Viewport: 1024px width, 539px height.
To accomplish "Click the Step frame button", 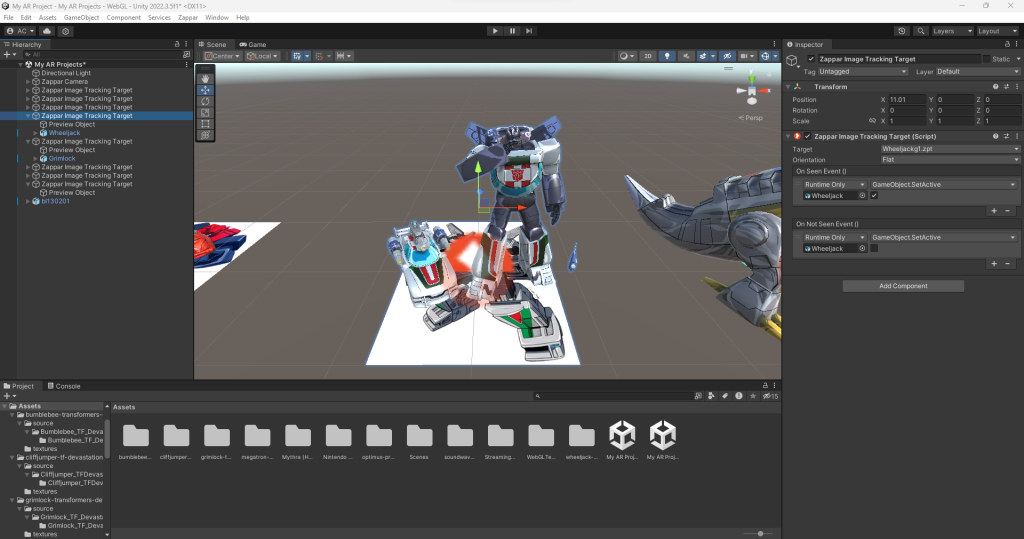I will pyautogui.click(x=531, y=31).
